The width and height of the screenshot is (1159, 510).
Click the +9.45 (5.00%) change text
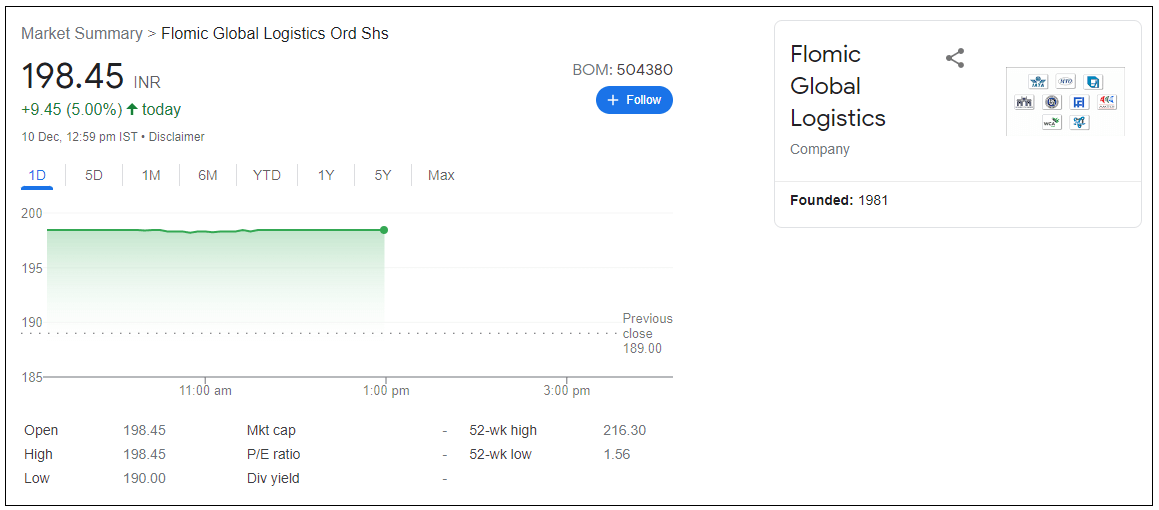coord(72,110)
